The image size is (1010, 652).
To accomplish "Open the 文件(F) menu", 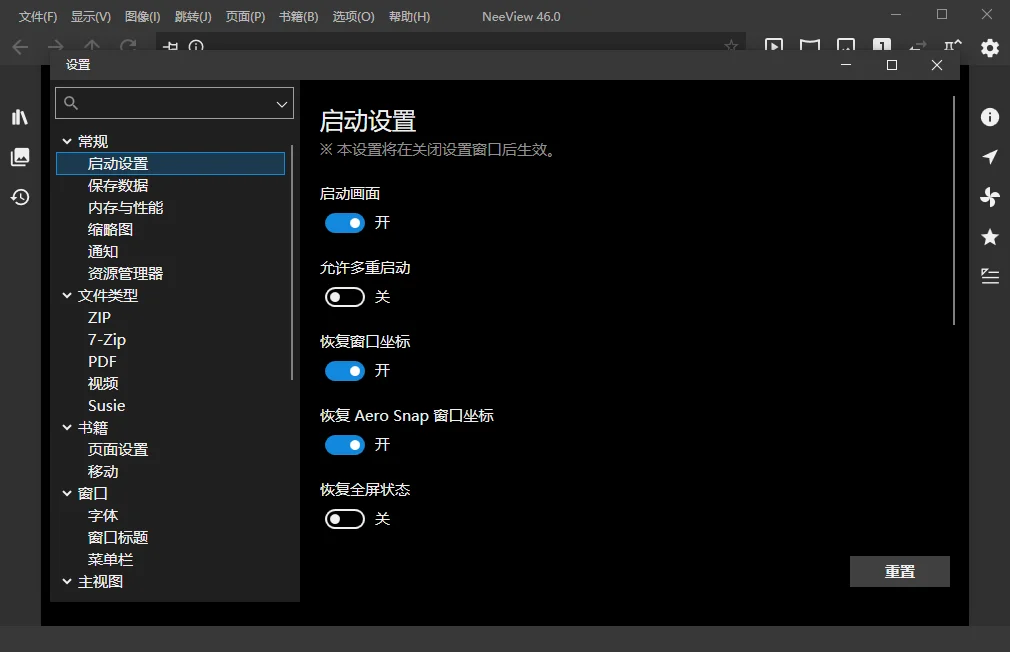I will coord(38,17).
